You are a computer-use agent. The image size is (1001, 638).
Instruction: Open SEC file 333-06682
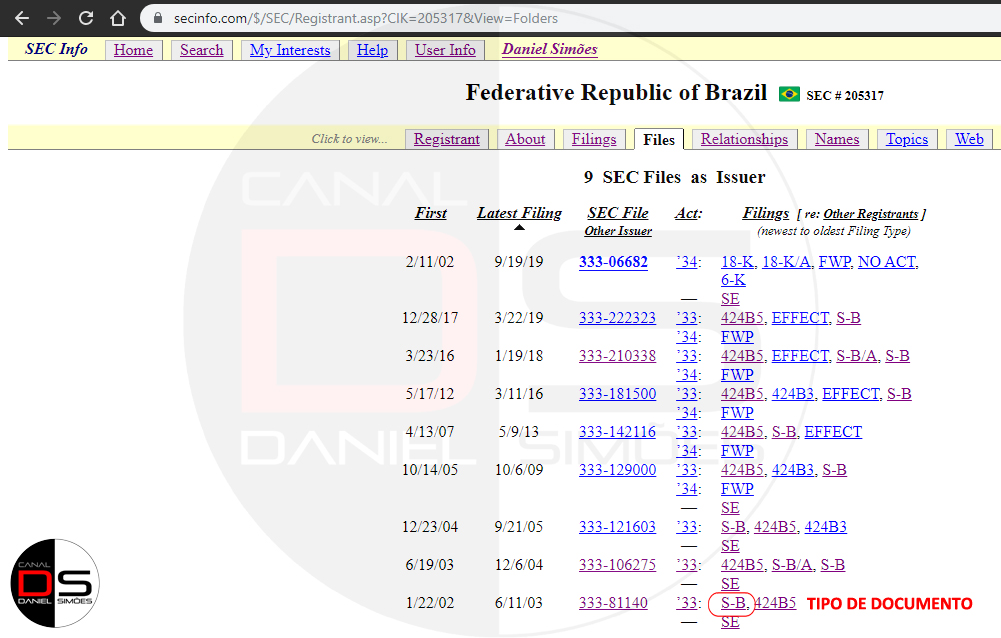(x=613, y=262)
